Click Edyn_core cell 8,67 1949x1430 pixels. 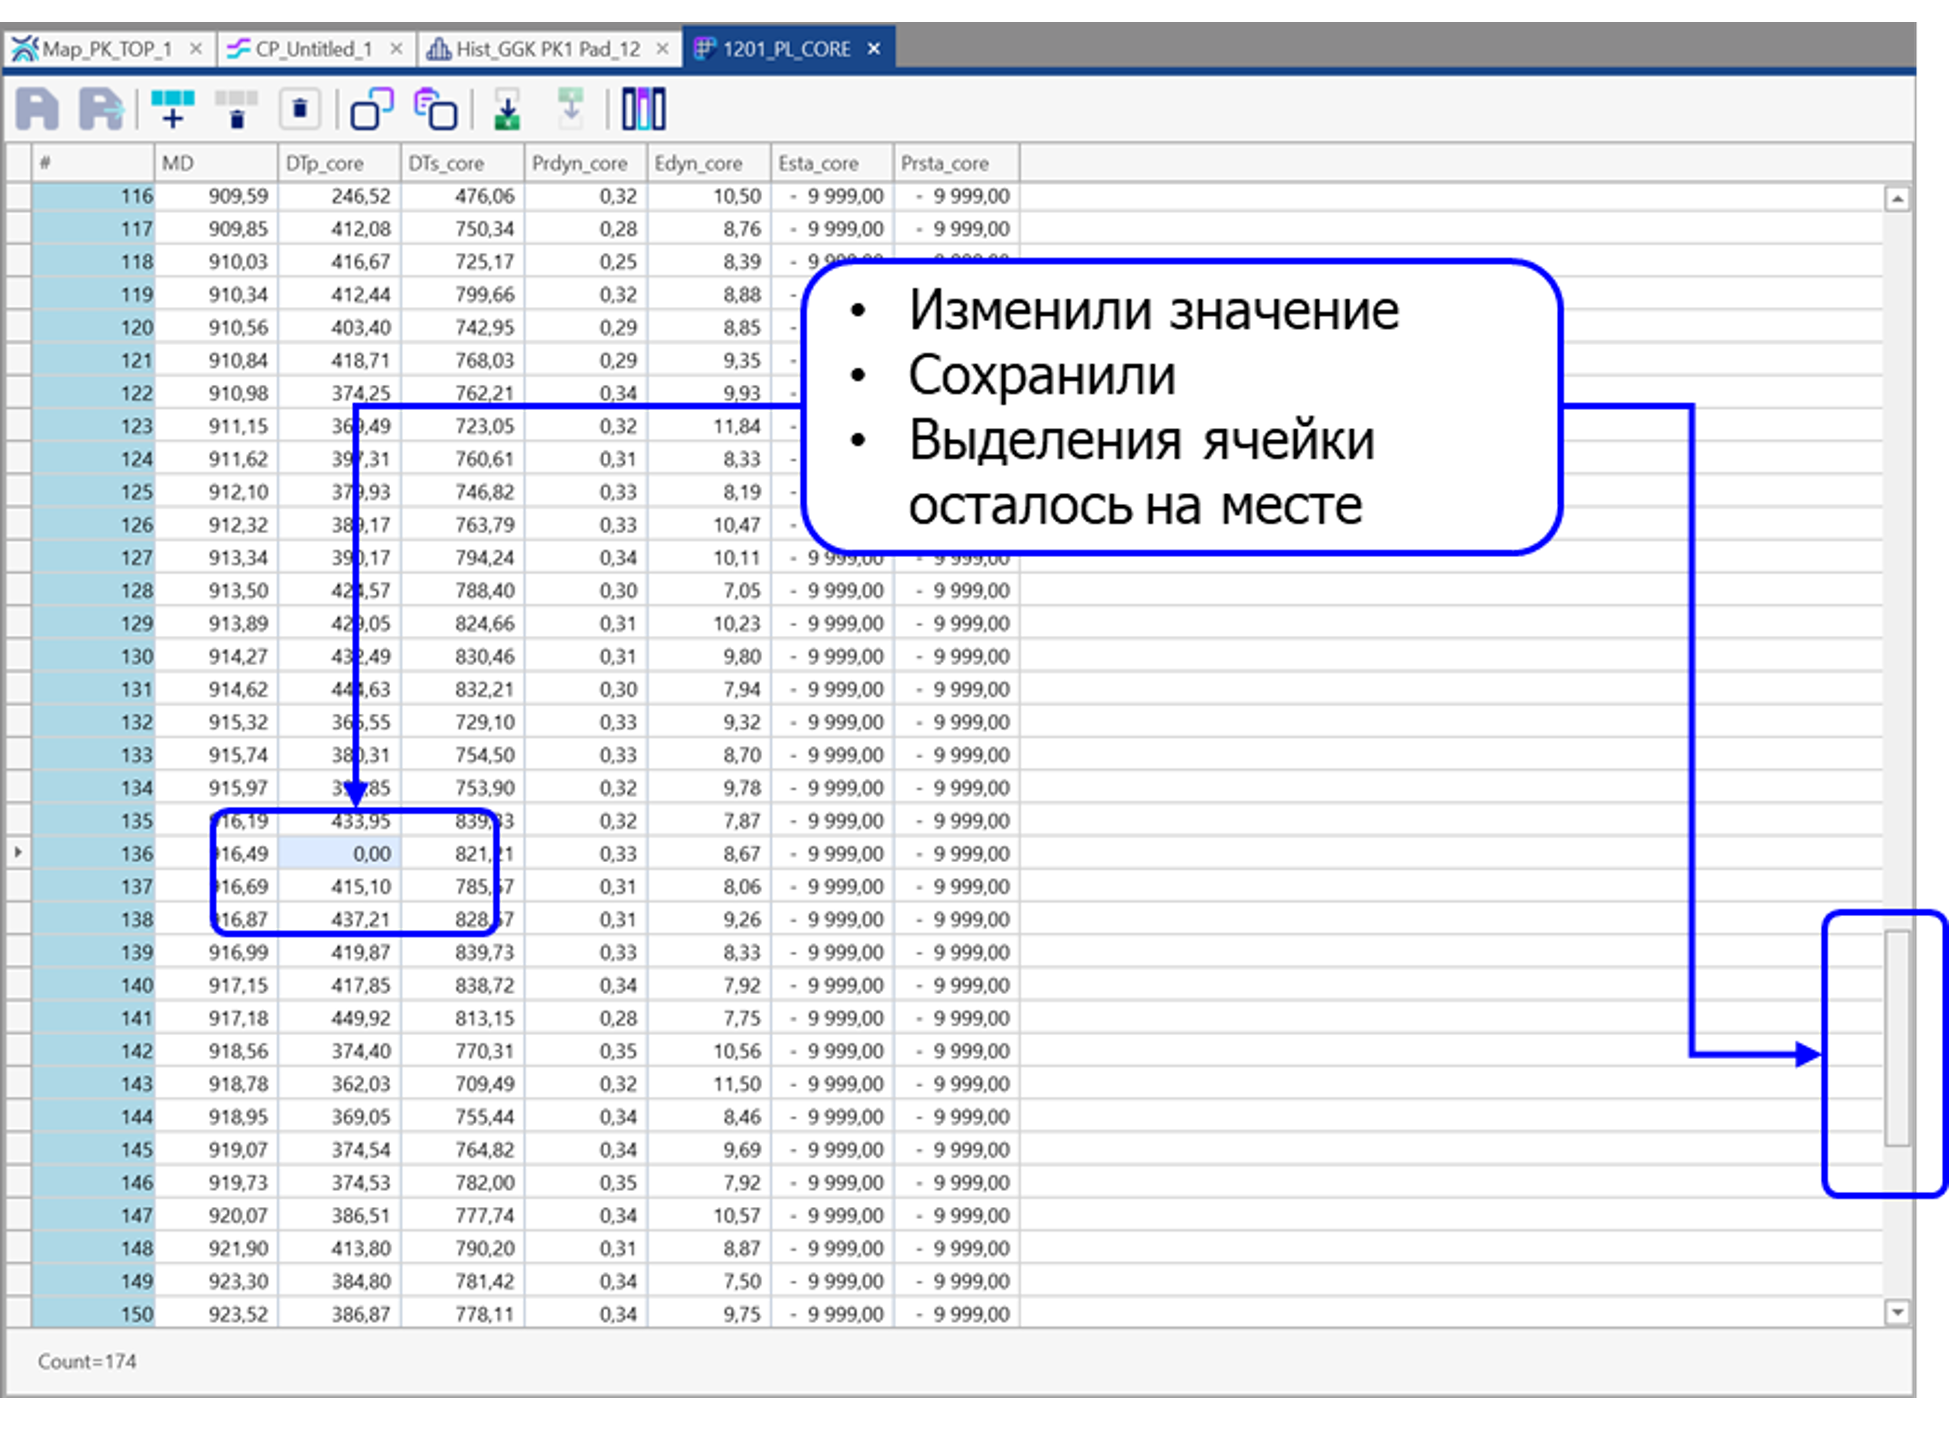(709, 853)
